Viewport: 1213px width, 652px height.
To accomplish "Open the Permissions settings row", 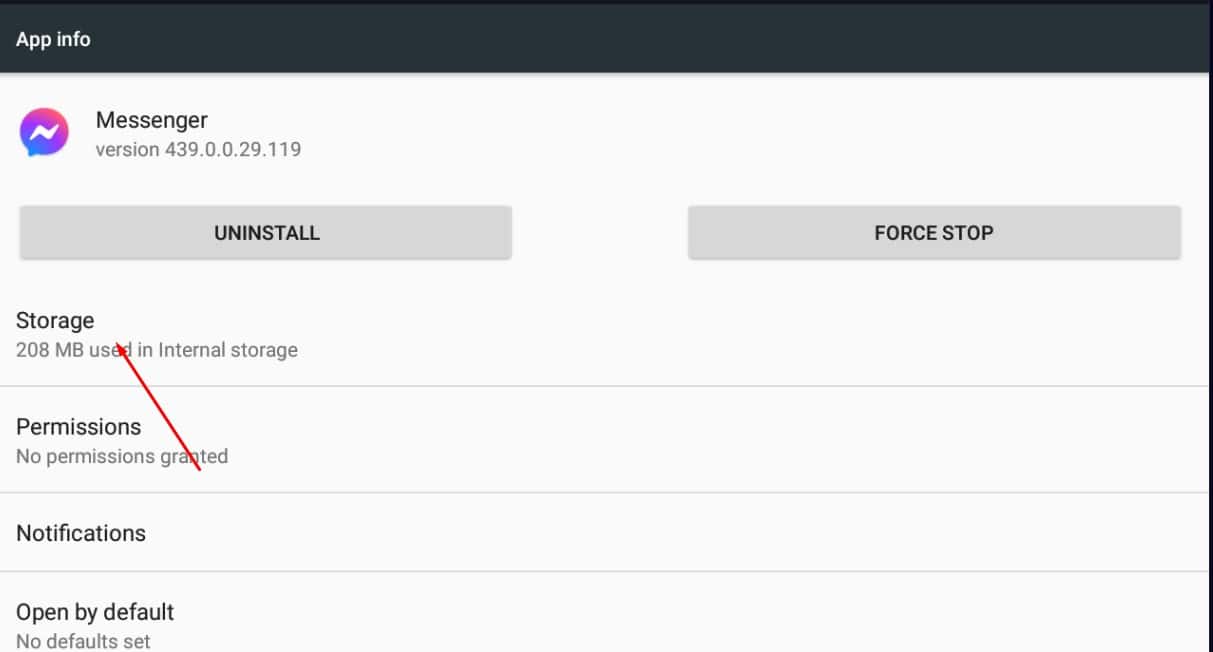I will click(78, 427).
